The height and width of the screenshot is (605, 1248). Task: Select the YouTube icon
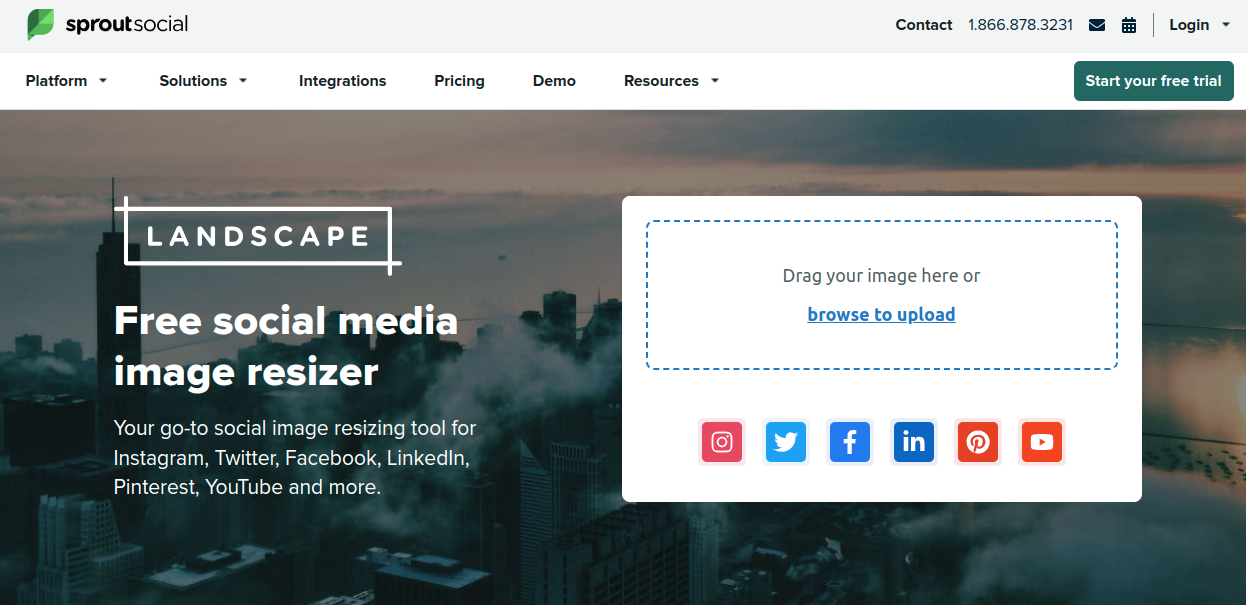pyautogui.click(x=1042, y=442)
